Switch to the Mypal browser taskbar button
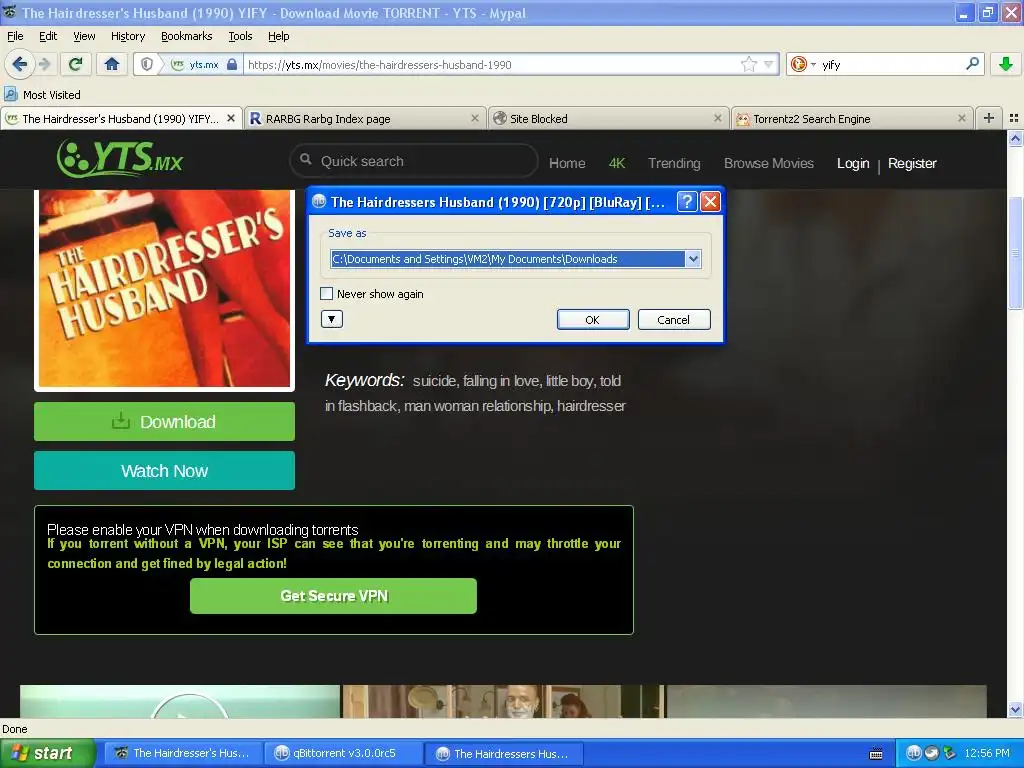This screenshot has width=1024, height=768. 184,754
